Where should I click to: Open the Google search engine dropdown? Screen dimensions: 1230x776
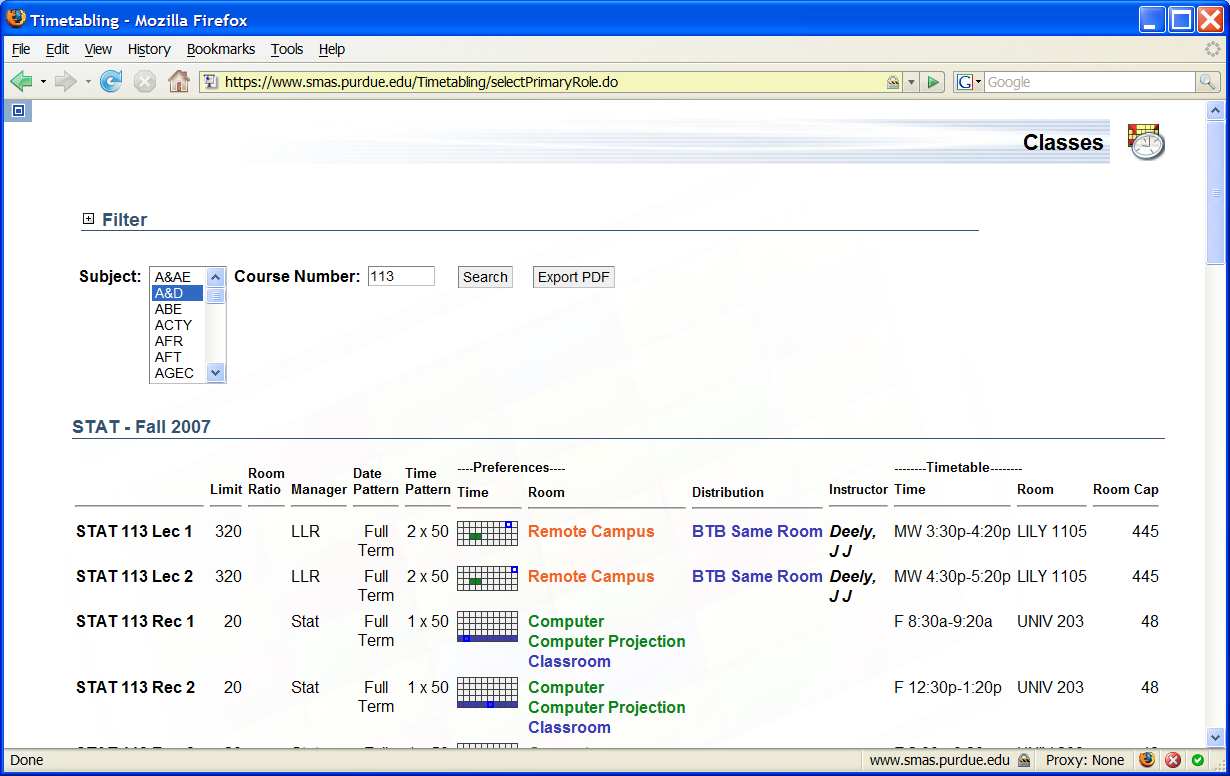(x=969, y=82)
